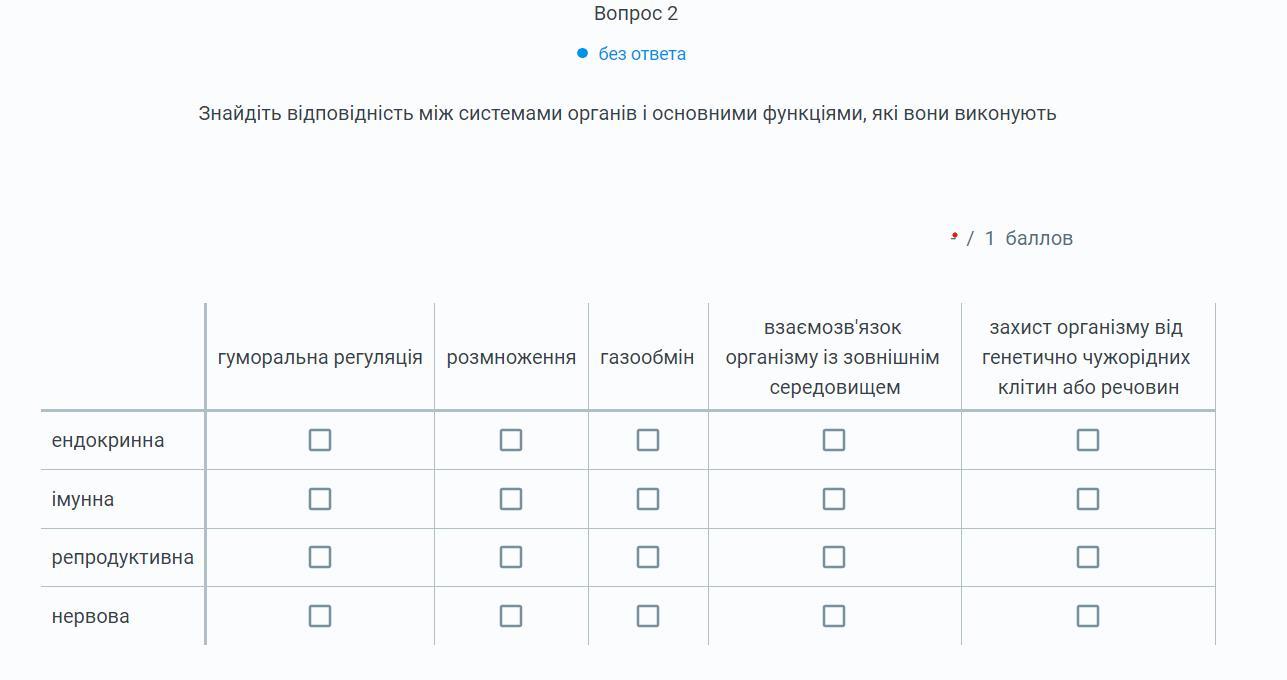Viewport: 1287px width, 680px height.
Task: Click the 'Вопрос 2' heading
Action: 636,14
